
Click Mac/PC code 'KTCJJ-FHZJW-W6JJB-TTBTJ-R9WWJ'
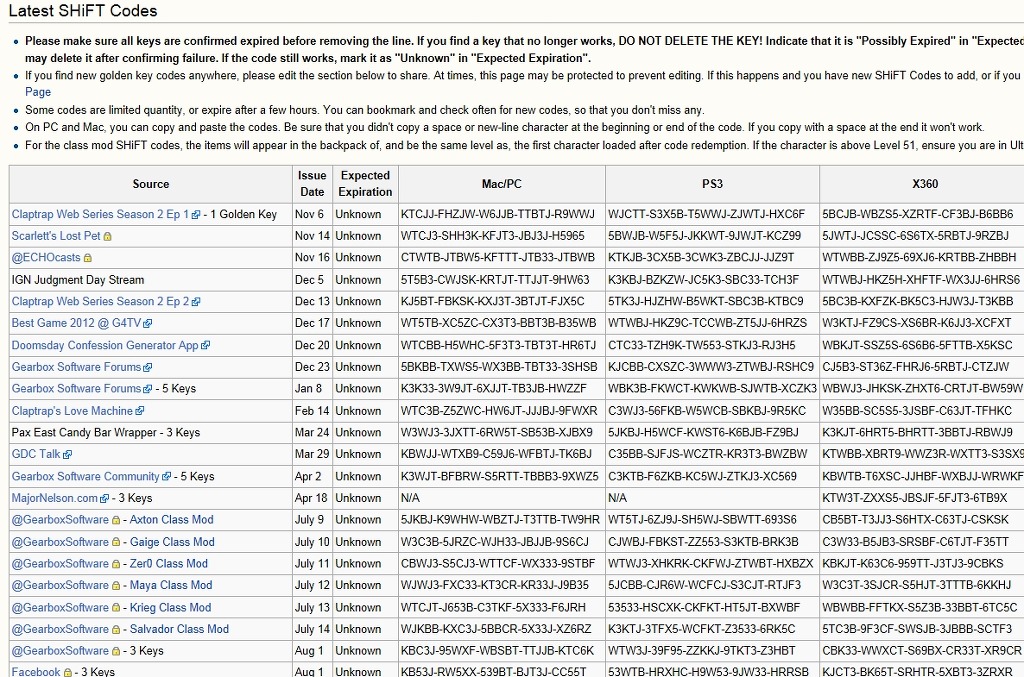498,214
